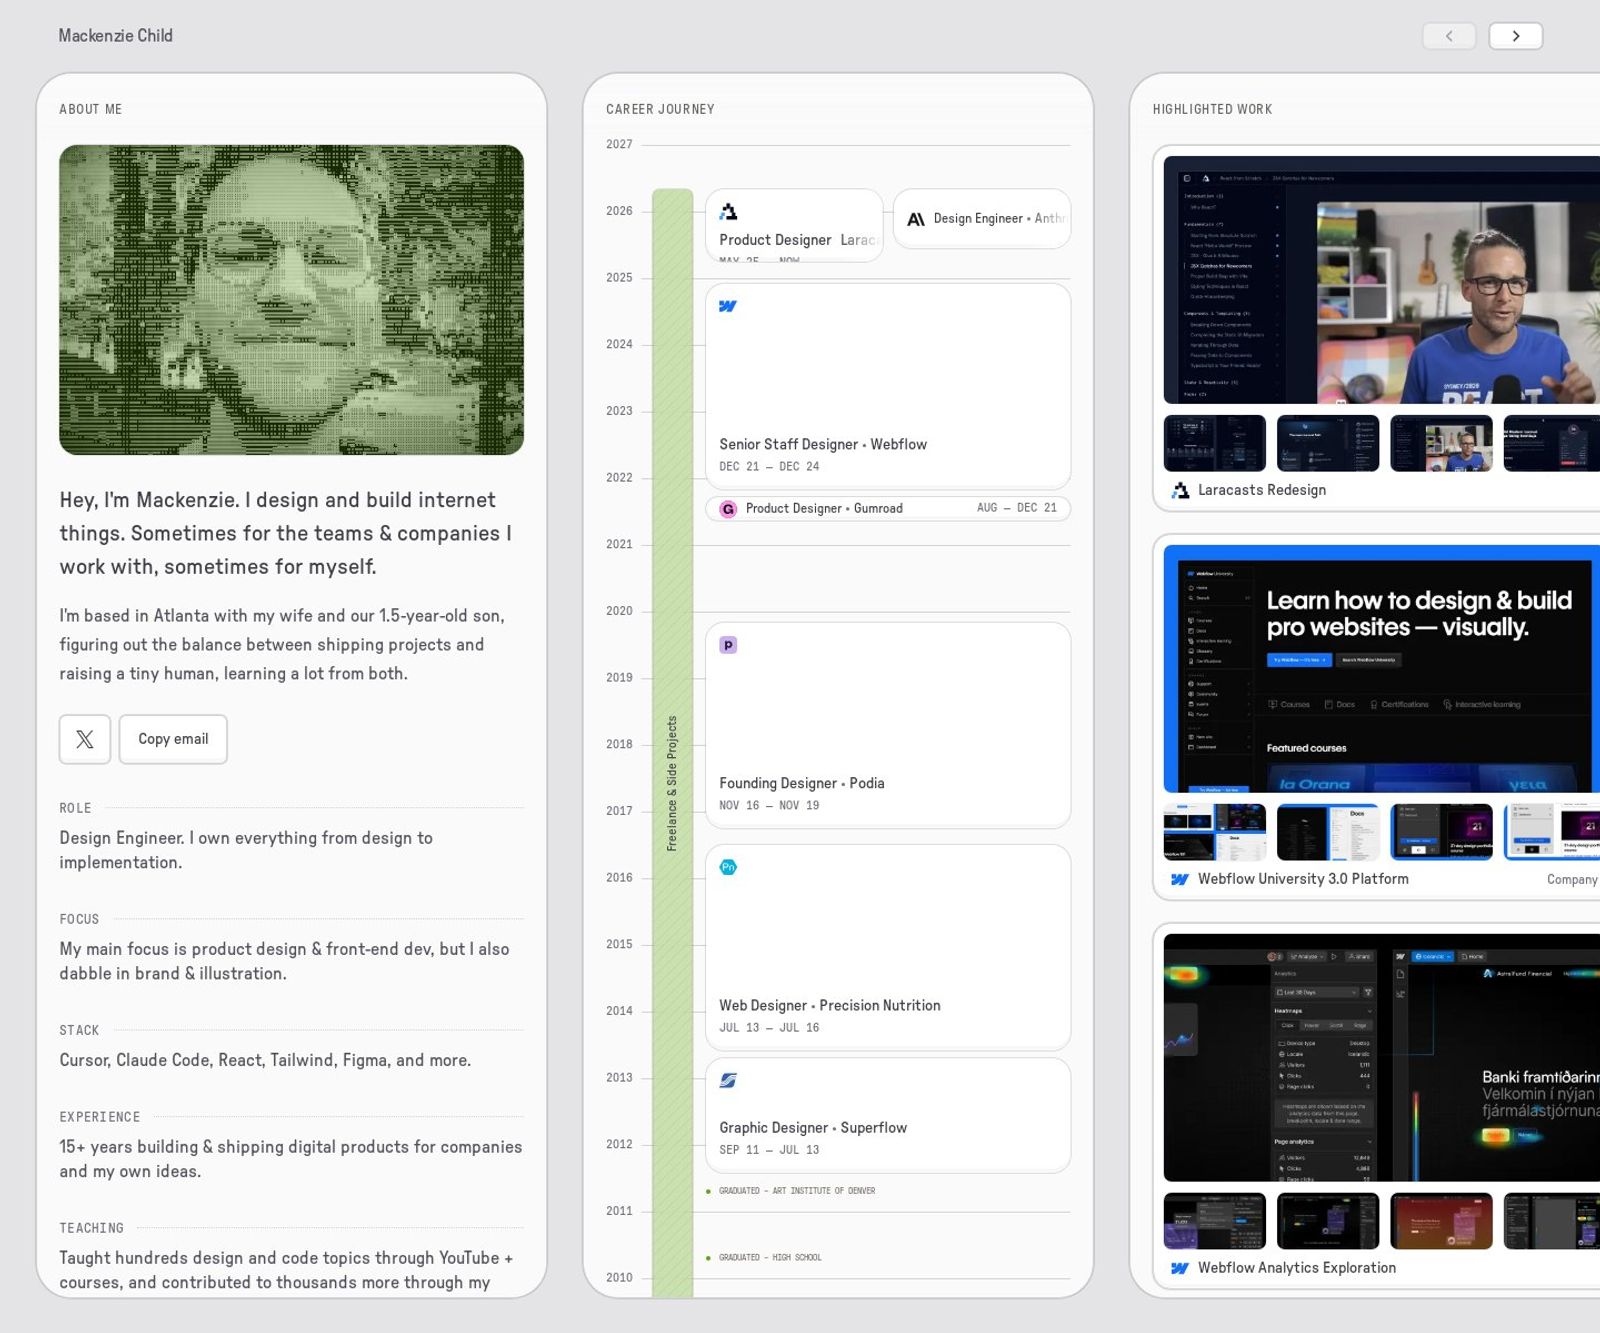This screenshot has width=1600, height=1333.
Task: Open the Founding Designer Podia card
Action: click(x=888, y=725)
